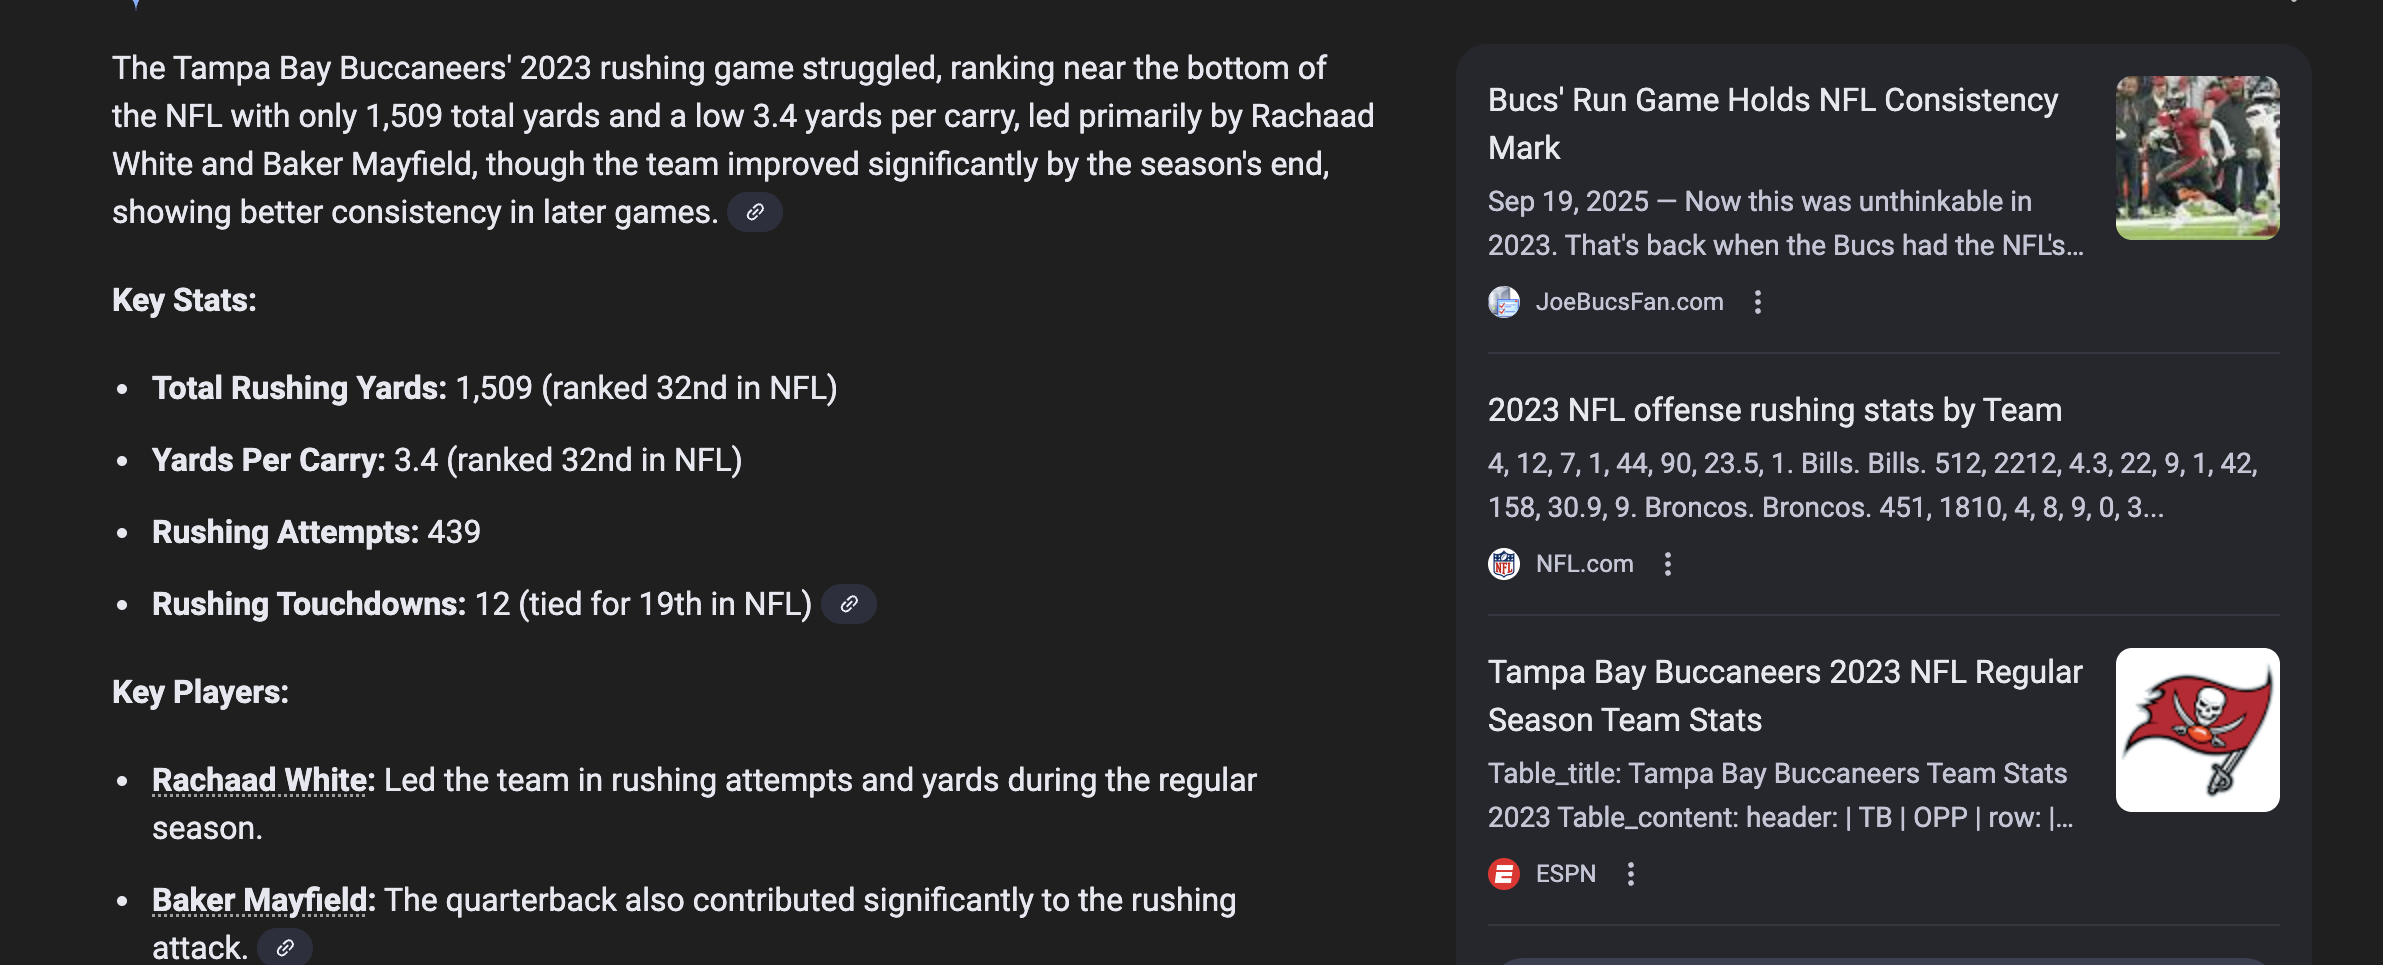The image size is (2383, 965).
Task: Click the Buccaneers pirate flag logo thumbnail
Action: tap(2197, 730)
